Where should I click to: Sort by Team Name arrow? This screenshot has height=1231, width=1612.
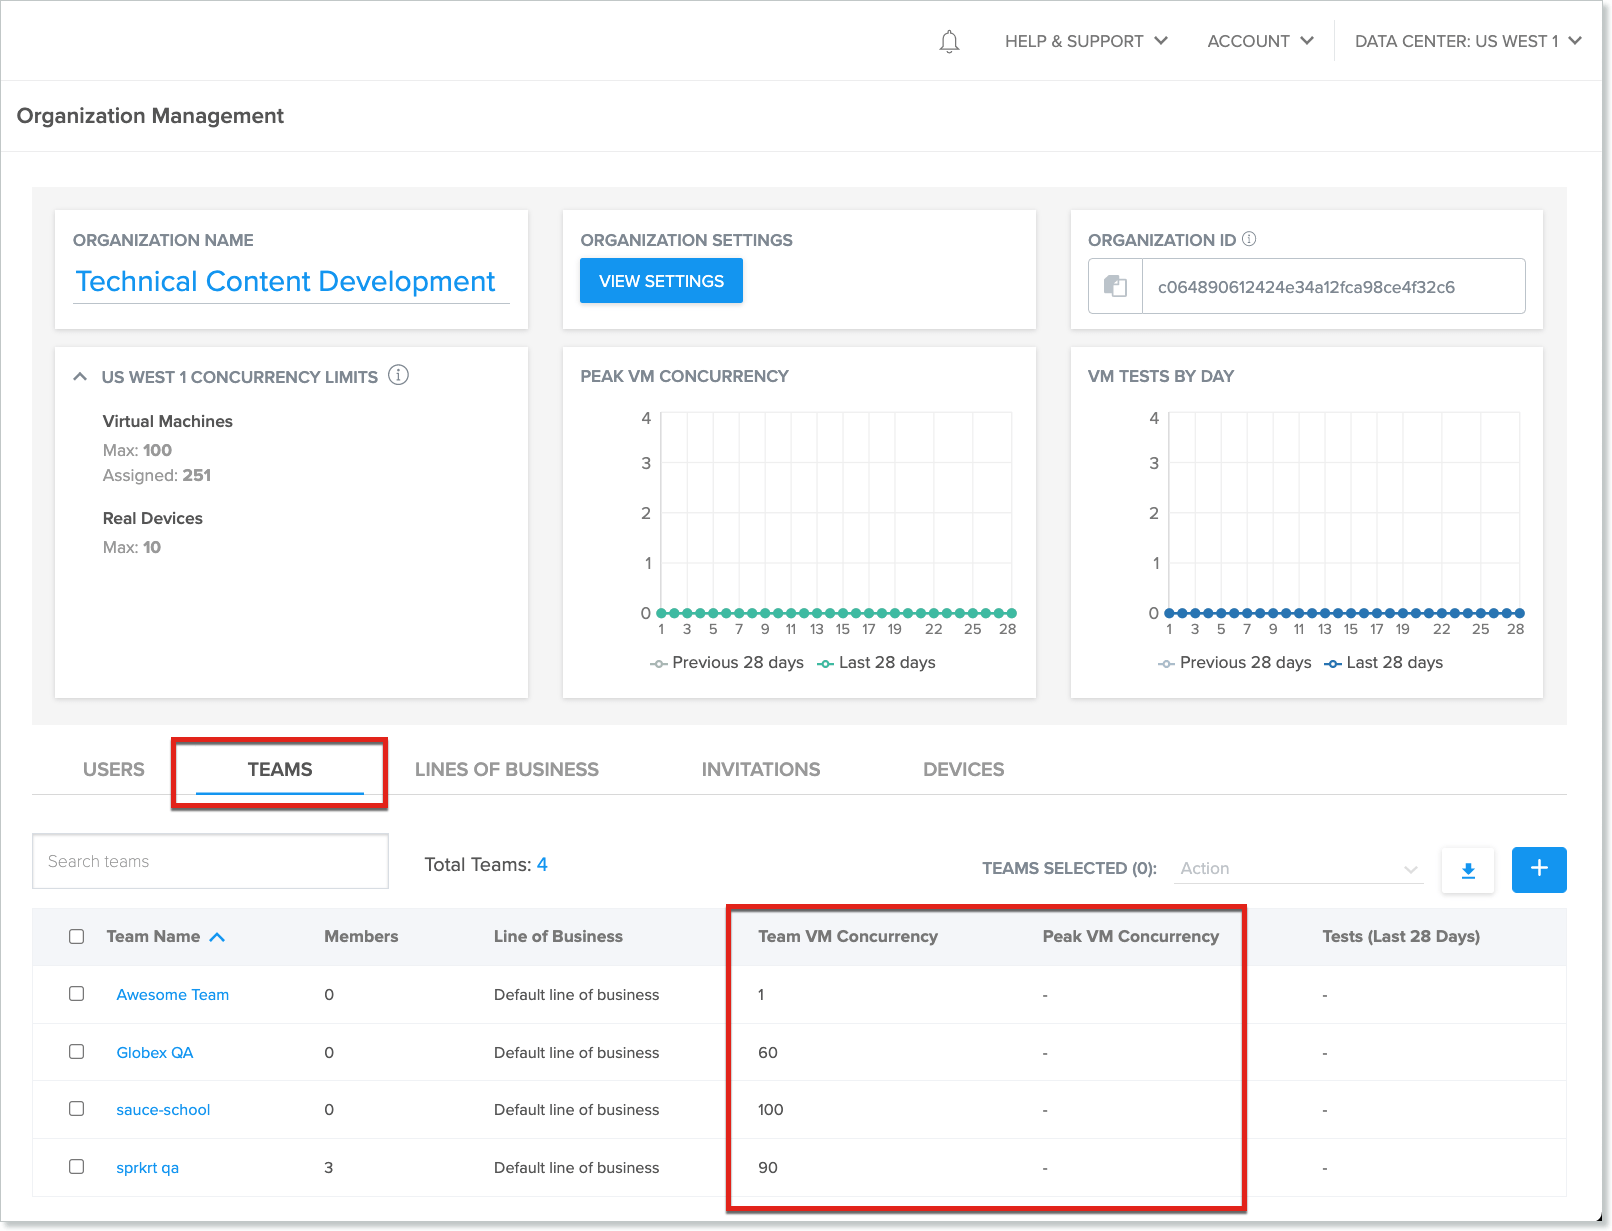[217, 937]
